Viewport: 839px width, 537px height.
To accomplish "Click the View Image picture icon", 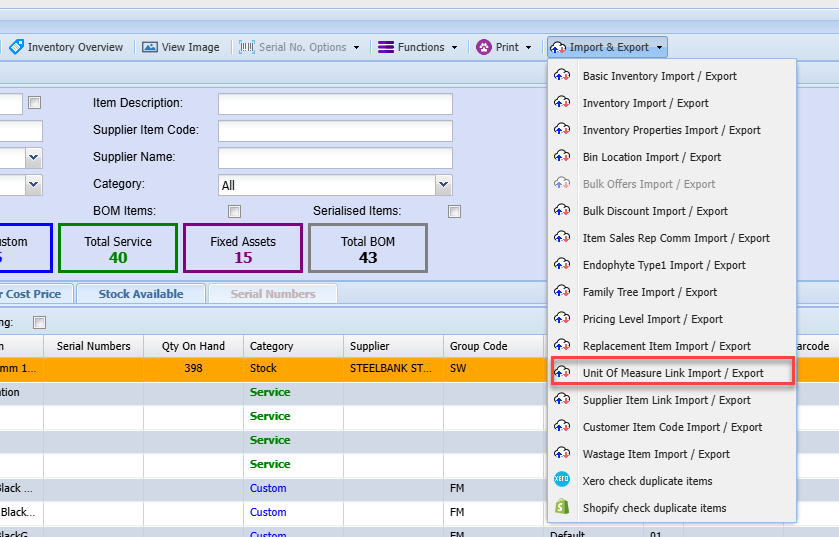I will coord(150,47).
